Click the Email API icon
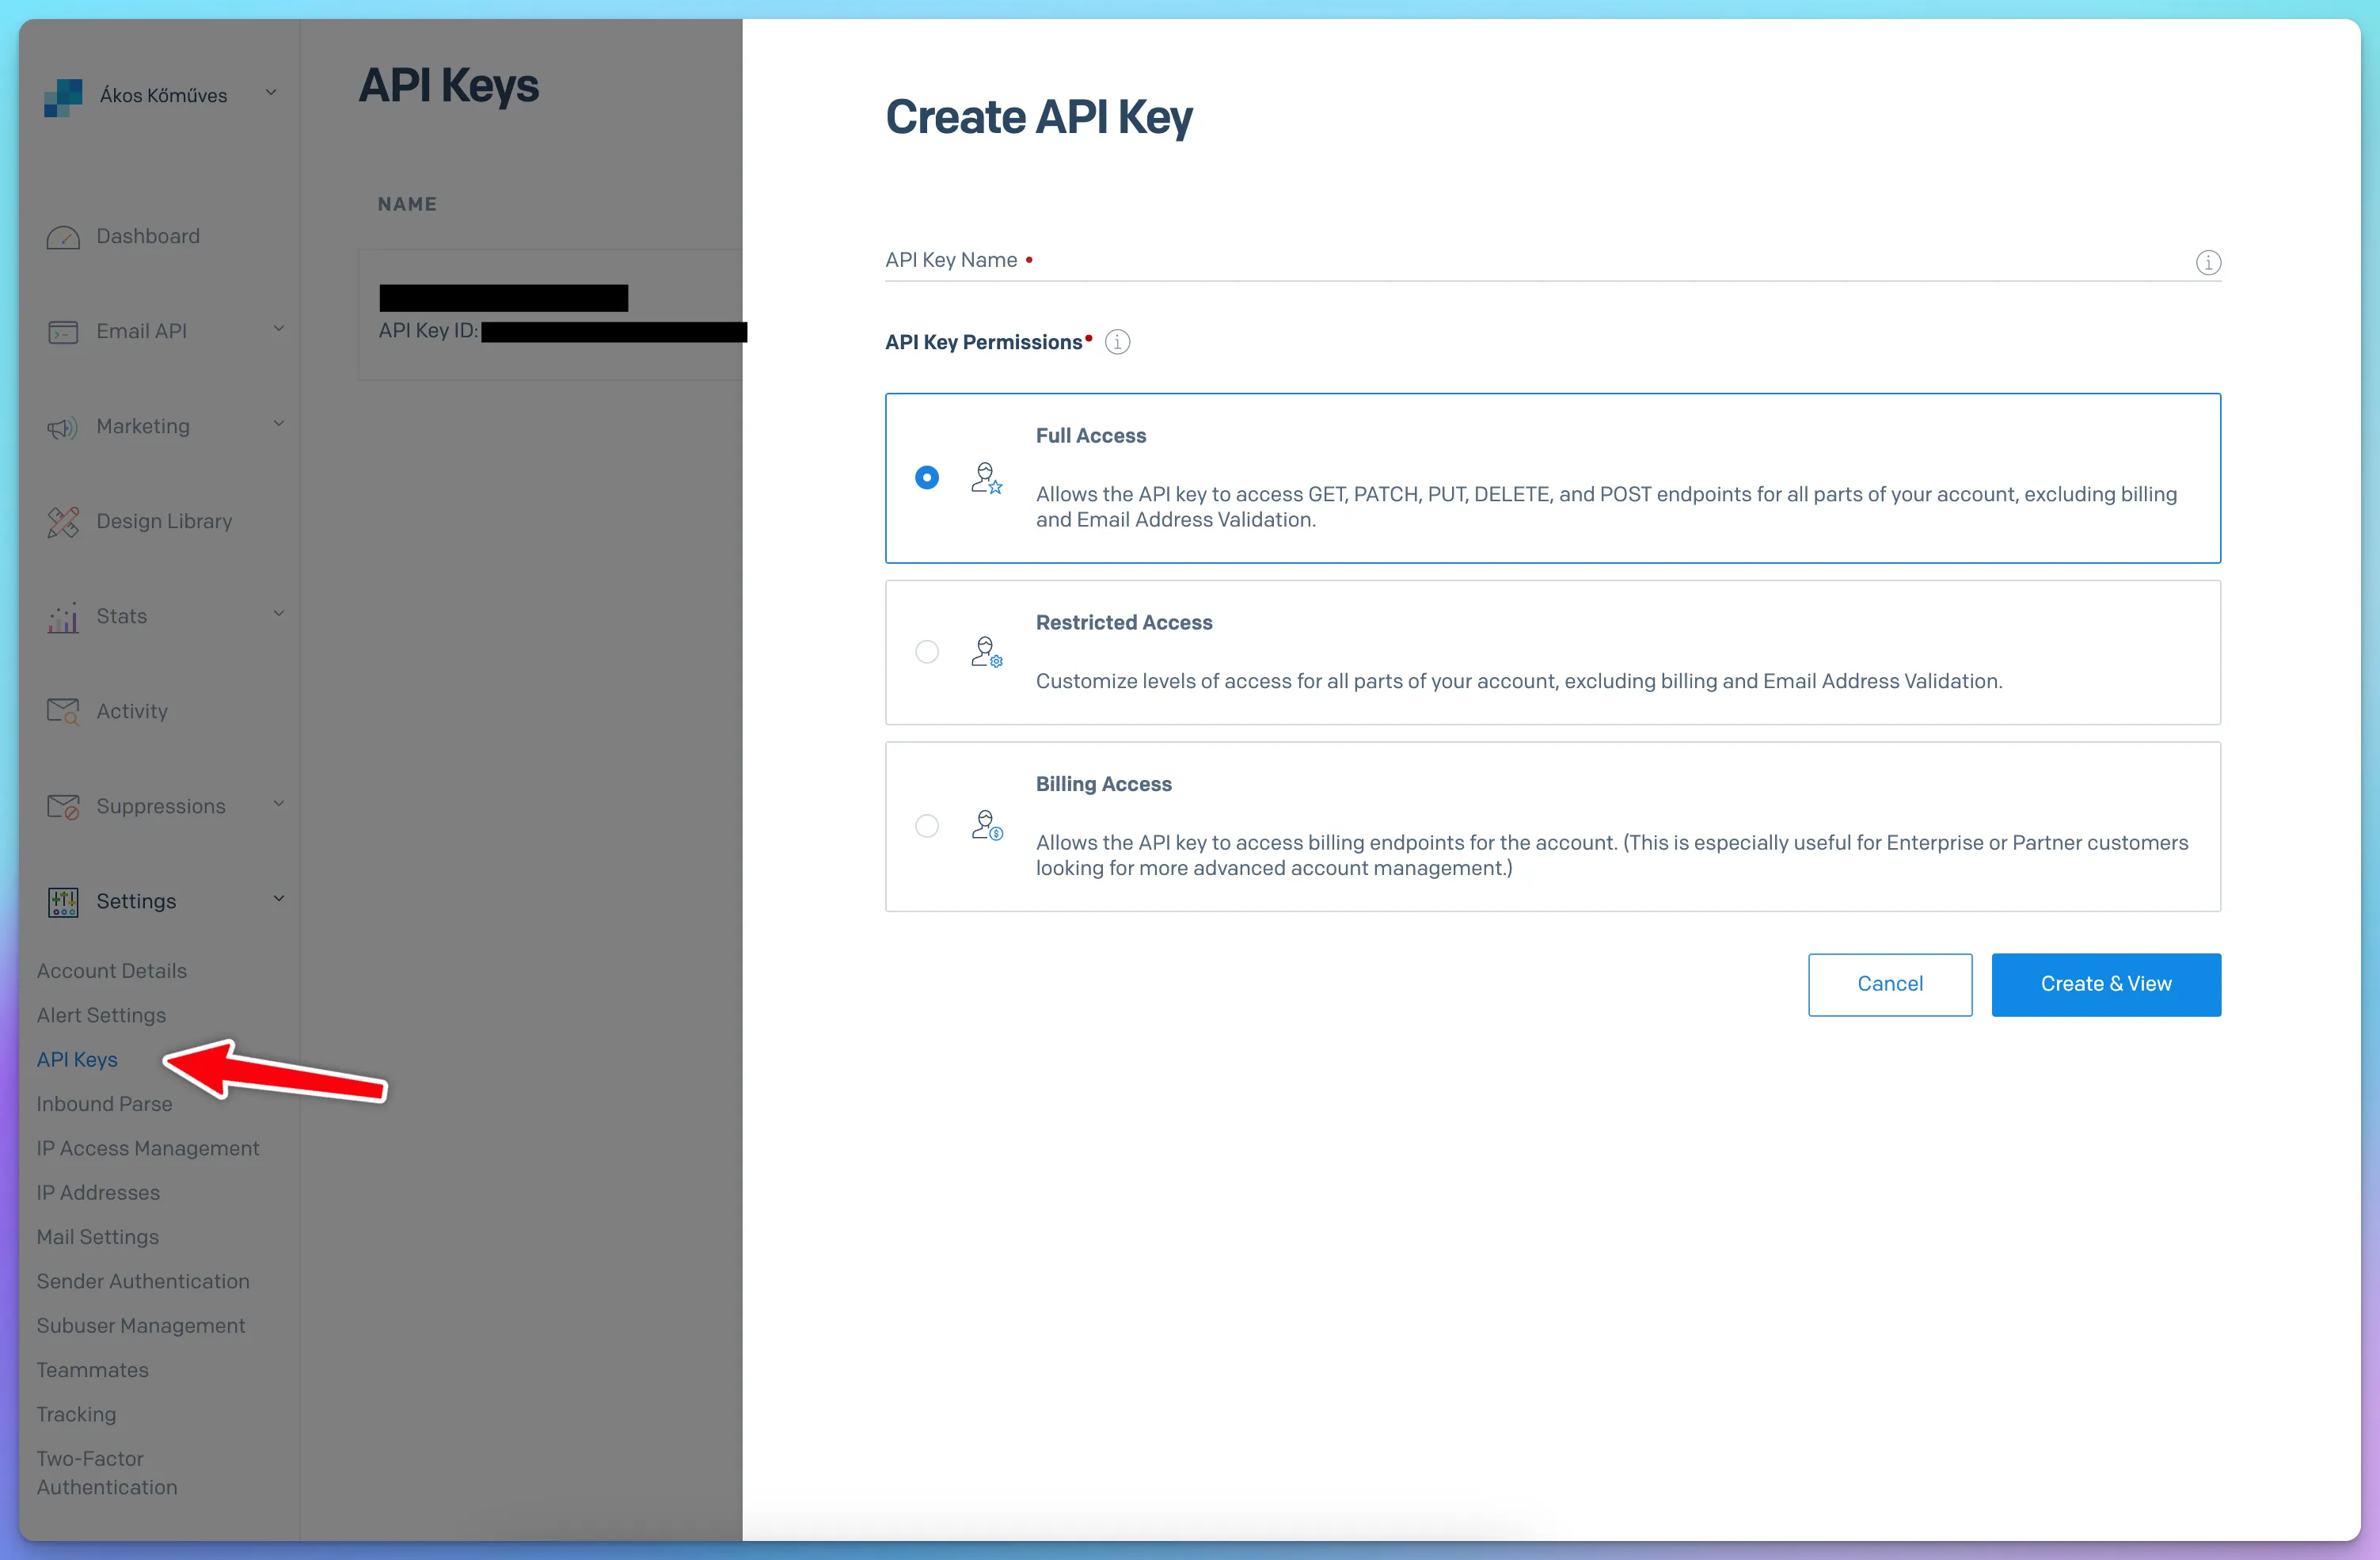Image resolution: width=2380 pixels, height=1560 pixels. [63, 332]
